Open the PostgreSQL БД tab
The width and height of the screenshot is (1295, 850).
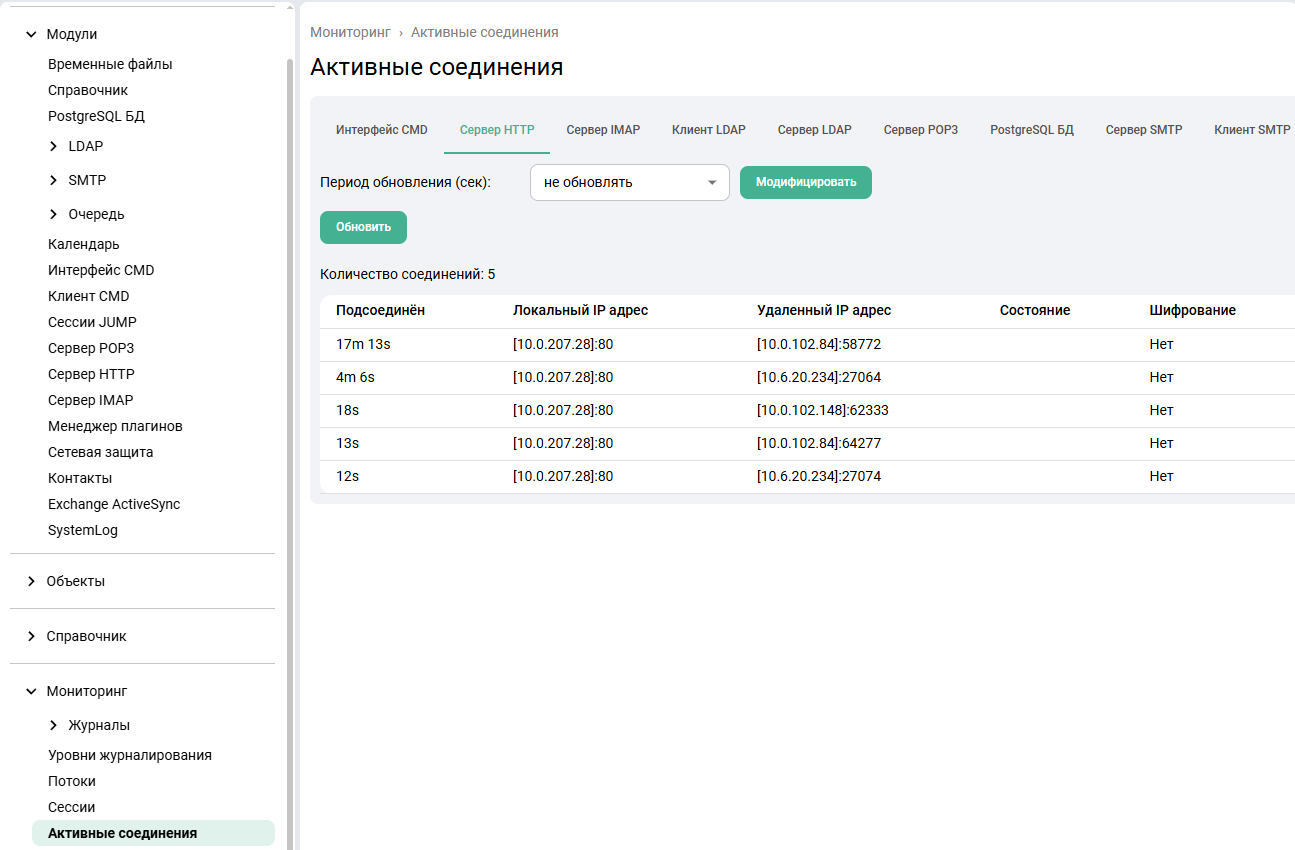1031,130
